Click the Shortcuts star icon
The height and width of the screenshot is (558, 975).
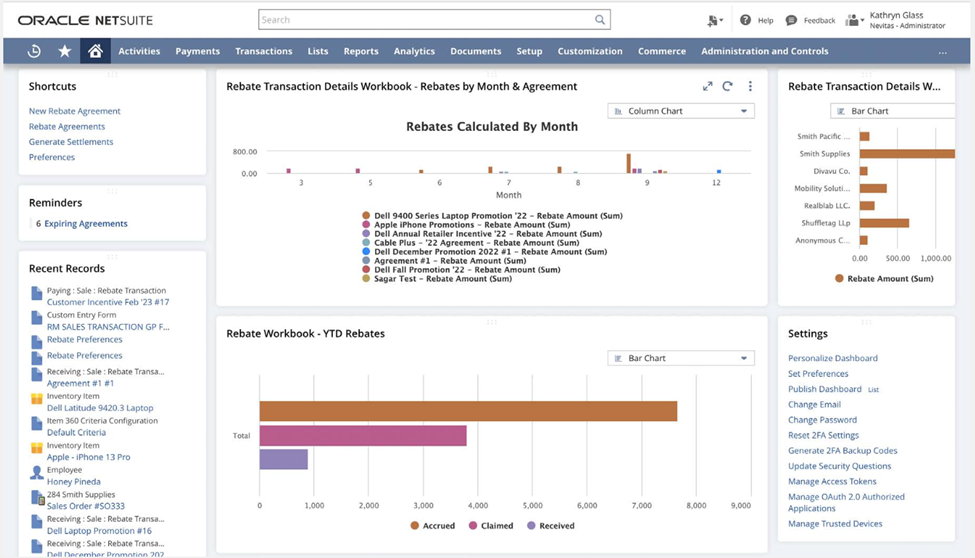tap(65, 51)
